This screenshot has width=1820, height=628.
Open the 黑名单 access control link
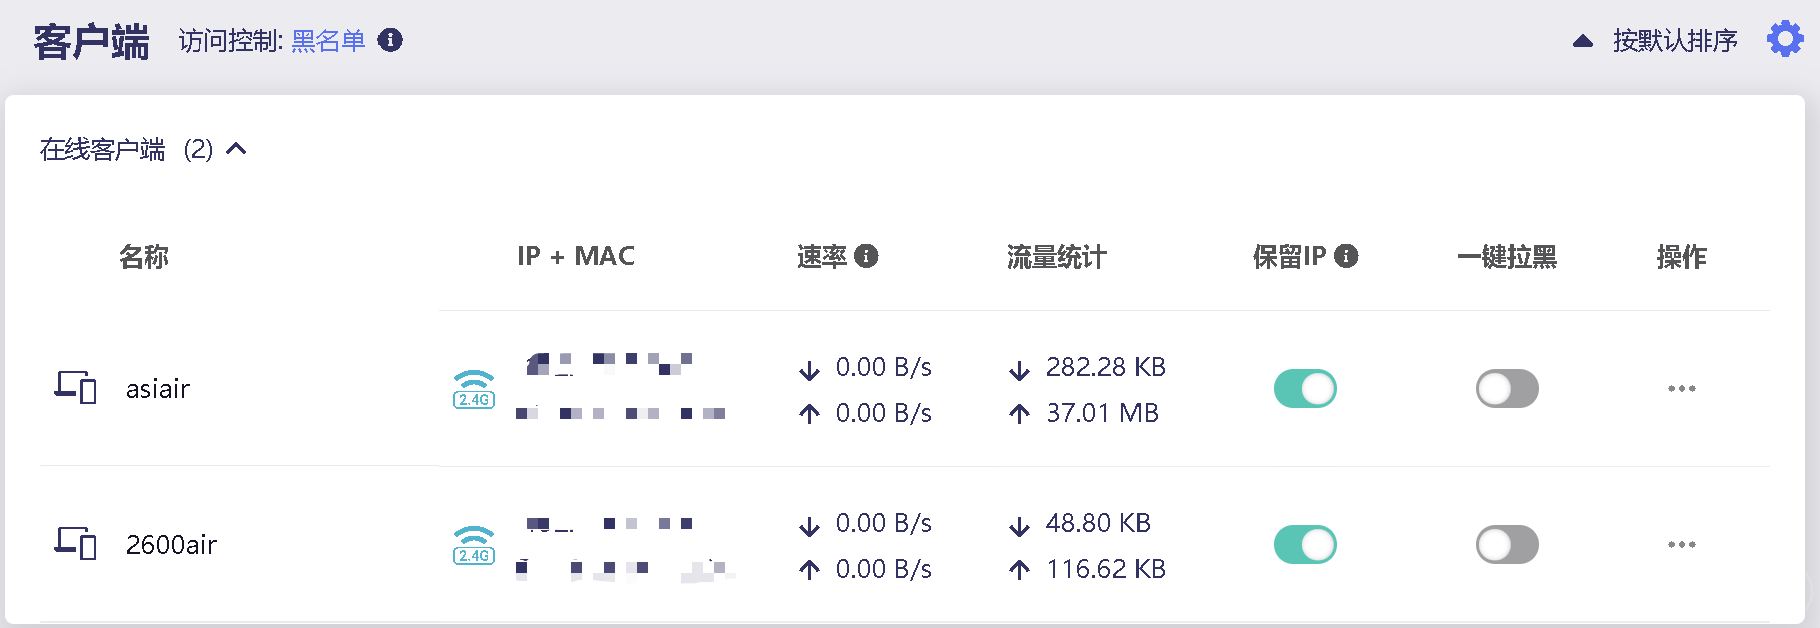[x=328, y=41]
